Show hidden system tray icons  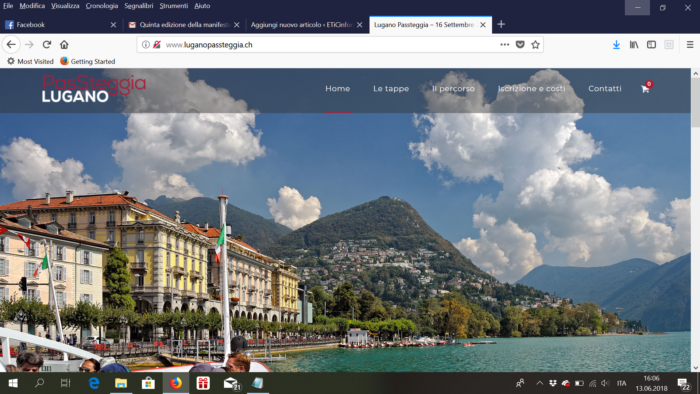[540, 383]
